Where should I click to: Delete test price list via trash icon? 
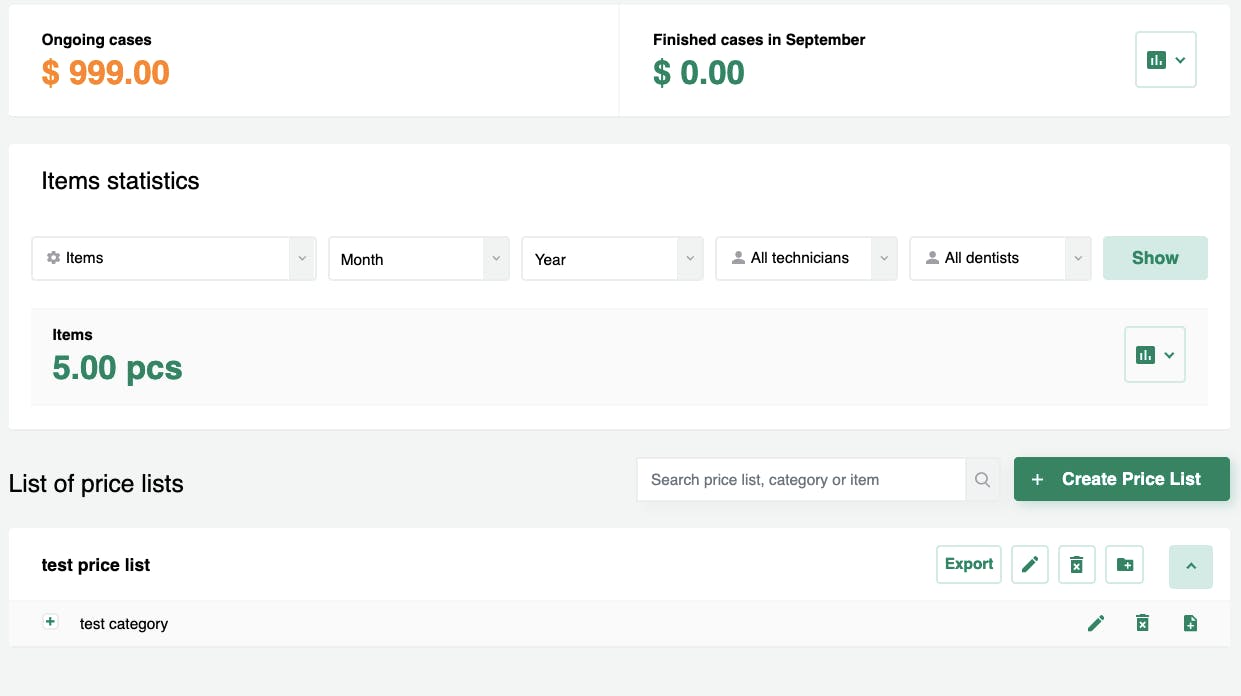[1077, 565]
